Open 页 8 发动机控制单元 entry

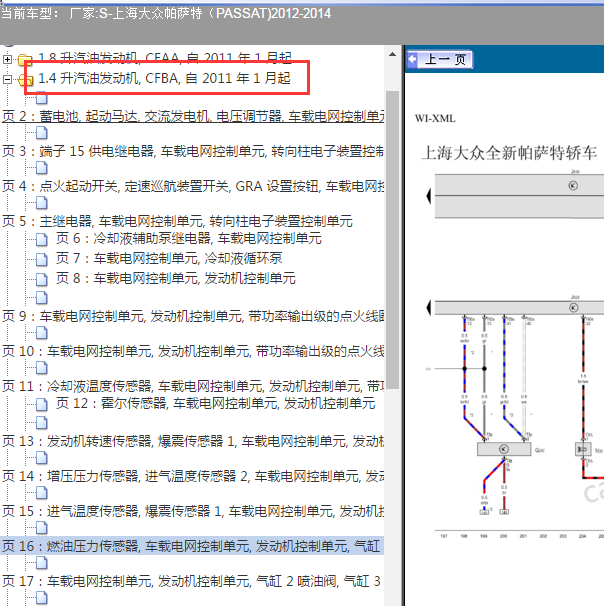(176, 278)
